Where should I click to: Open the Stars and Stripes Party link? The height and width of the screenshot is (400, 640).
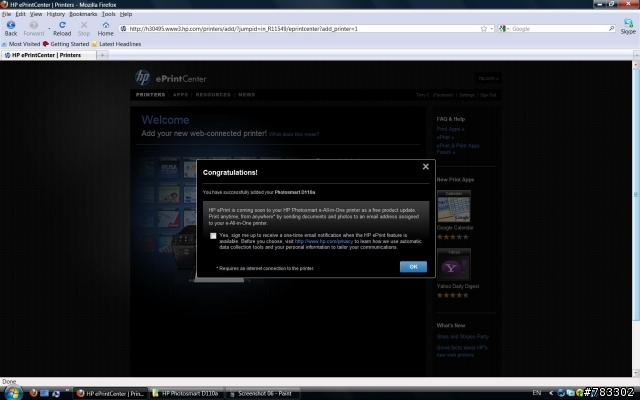coord(462,337)
